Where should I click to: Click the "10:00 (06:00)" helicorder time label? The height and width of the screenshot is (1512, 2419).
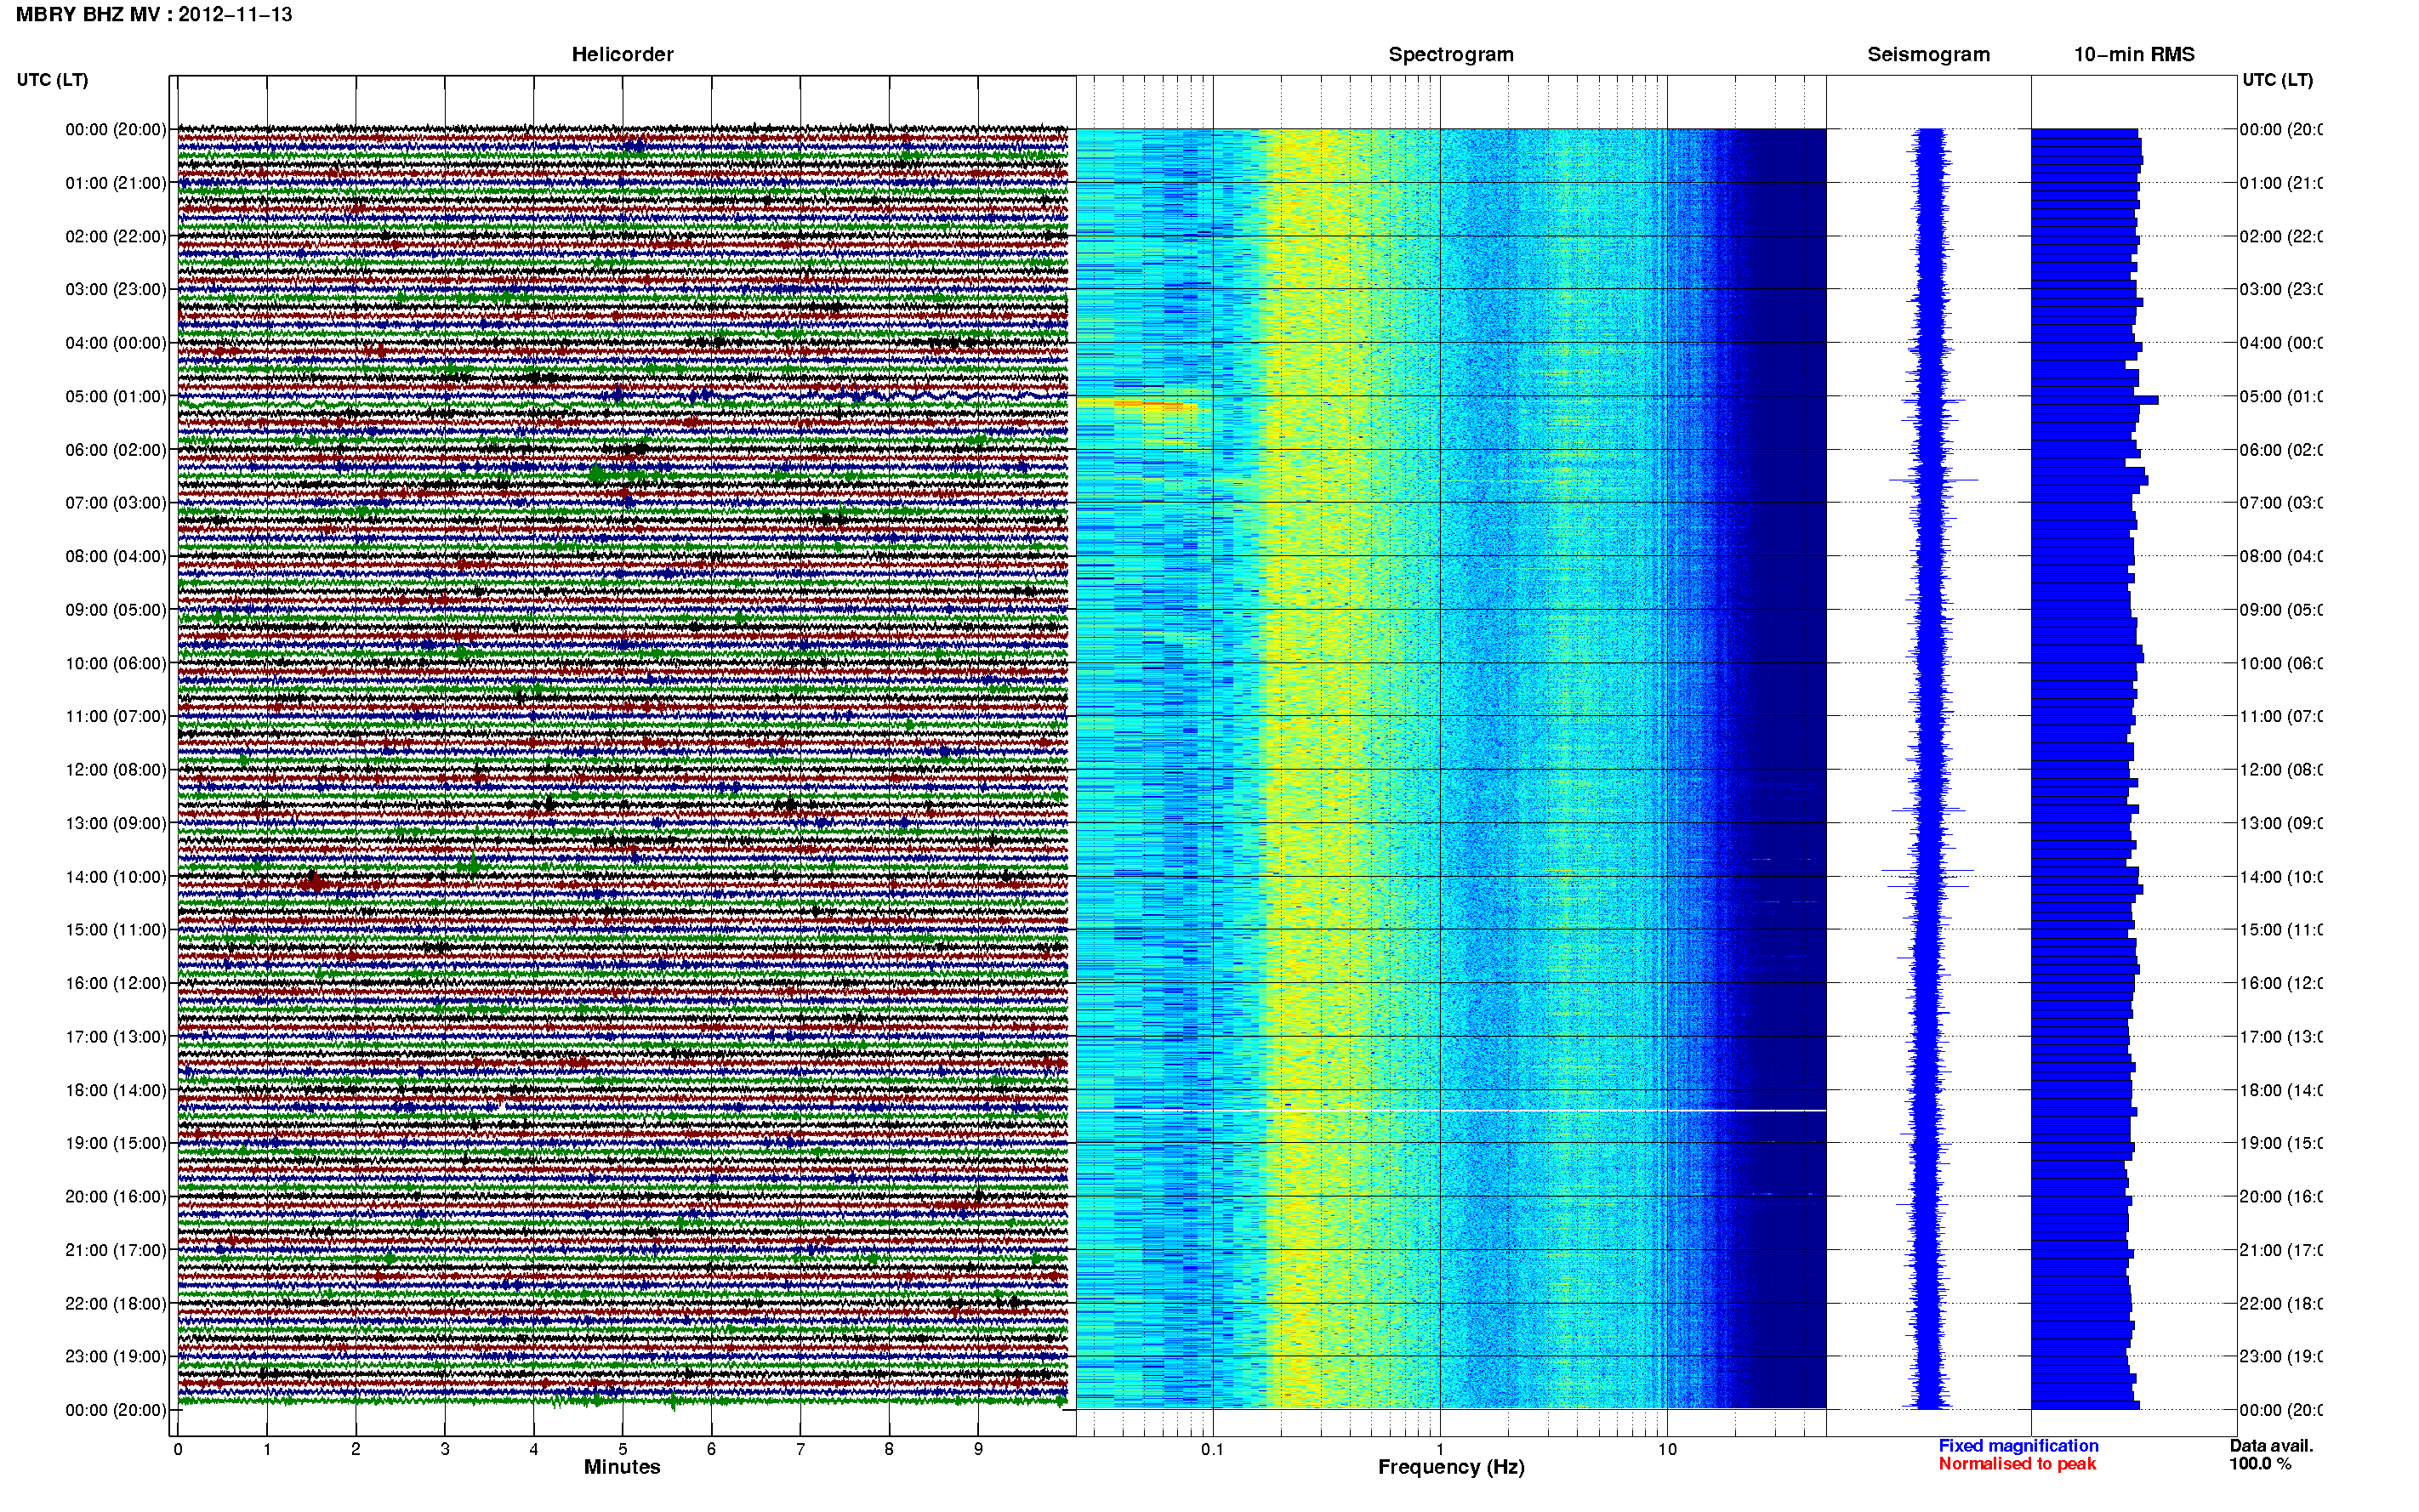(x=116, y=663)
